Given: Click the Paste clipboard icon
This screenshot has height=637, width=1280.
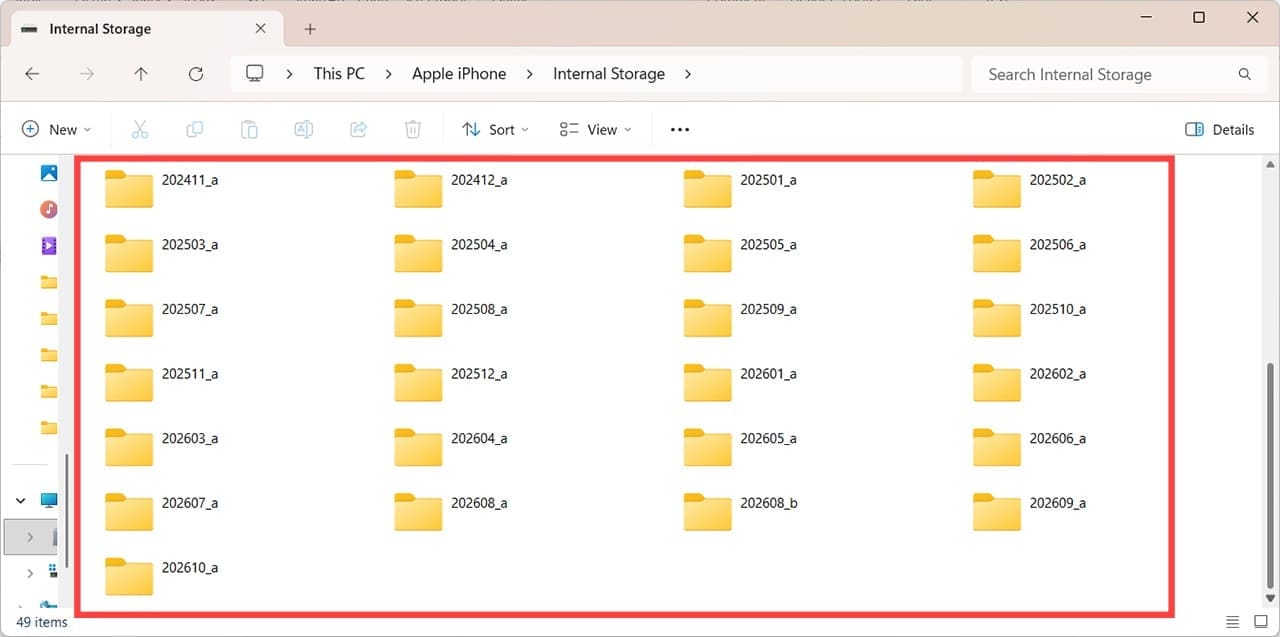Looking at the screenshot, I should tap(249, 129).
